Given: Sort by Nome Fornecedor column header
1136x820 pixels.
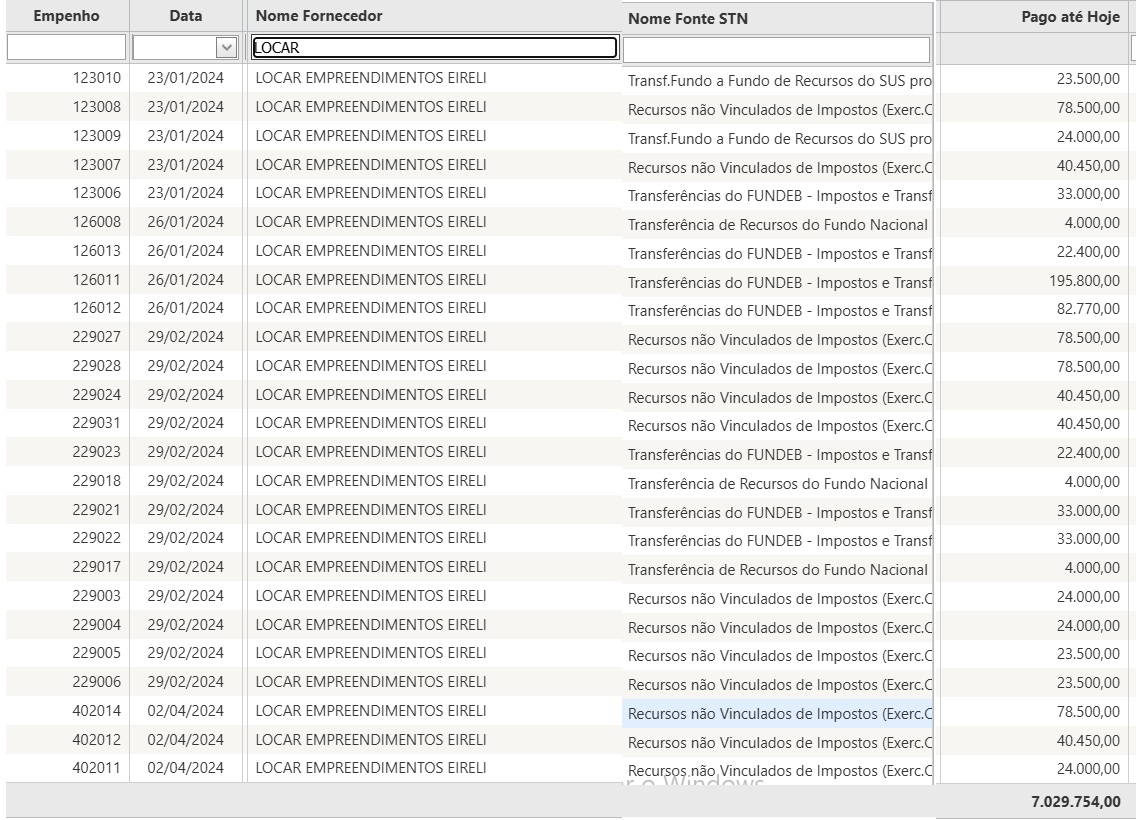Looking at the screenshot, I should (x=319, y=16).
